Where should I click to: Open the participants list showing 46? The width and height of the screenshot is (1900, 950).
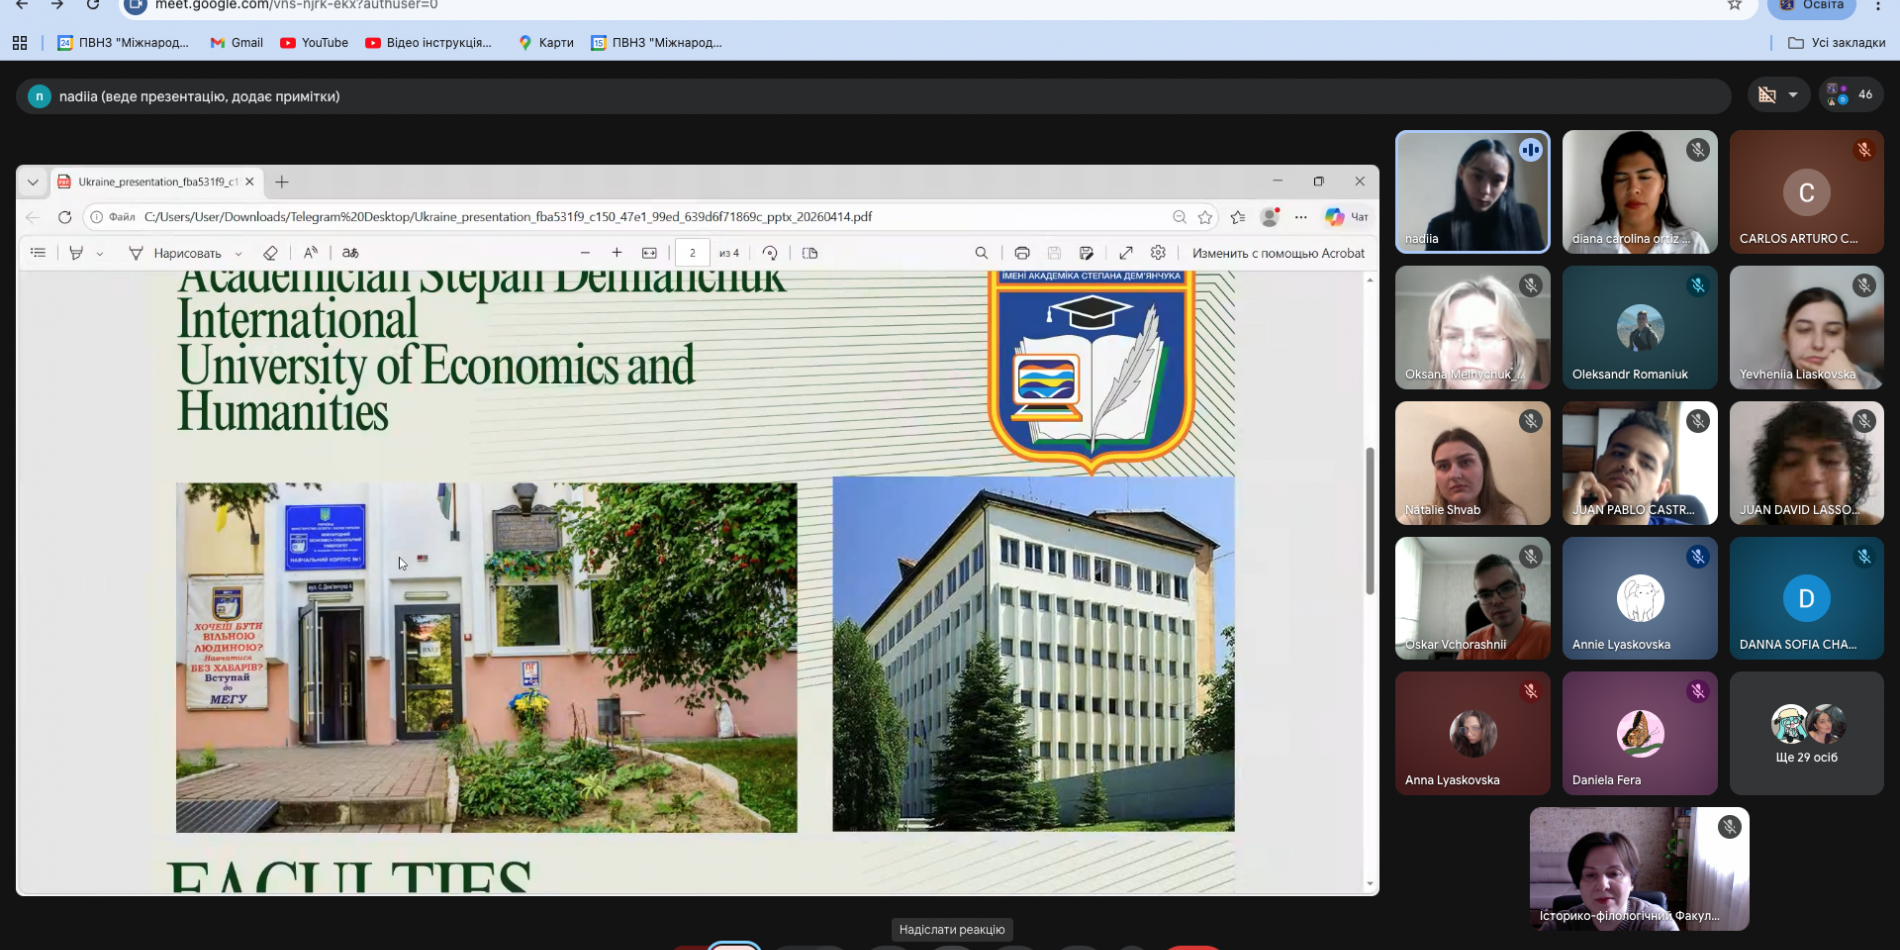pyautogui.click(x=1851, y=95)
